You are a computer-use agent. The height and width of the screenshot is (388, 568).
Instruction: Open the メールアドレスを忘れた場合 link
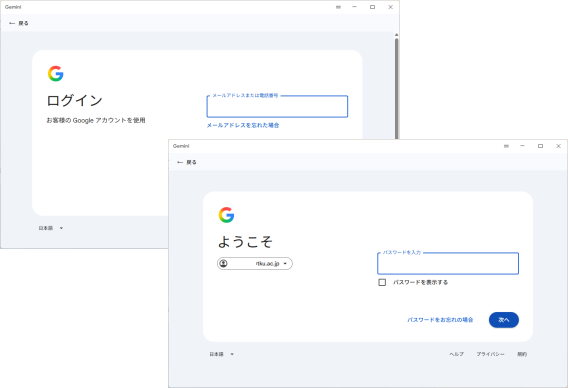click(243, 125)
